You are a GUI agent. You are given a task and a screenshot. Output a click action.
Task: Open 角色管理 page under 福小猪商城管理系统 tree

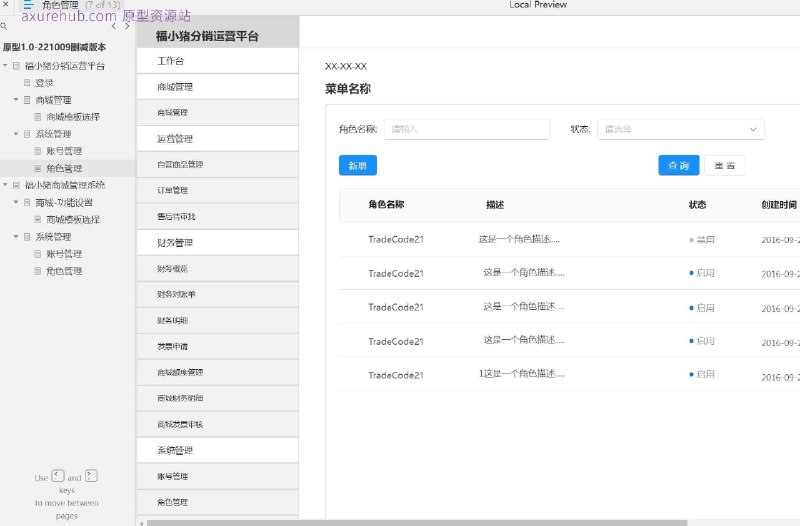pyautogui.click(x=64, y=271)
